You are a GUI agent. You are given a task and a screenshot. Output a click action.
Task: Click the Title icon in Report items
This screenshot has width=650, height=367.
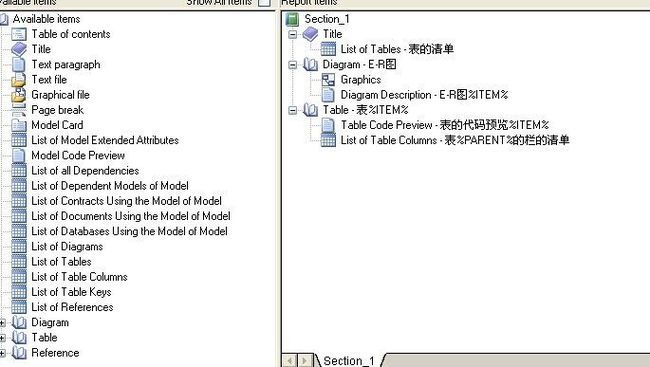click(x=310, y=34)
